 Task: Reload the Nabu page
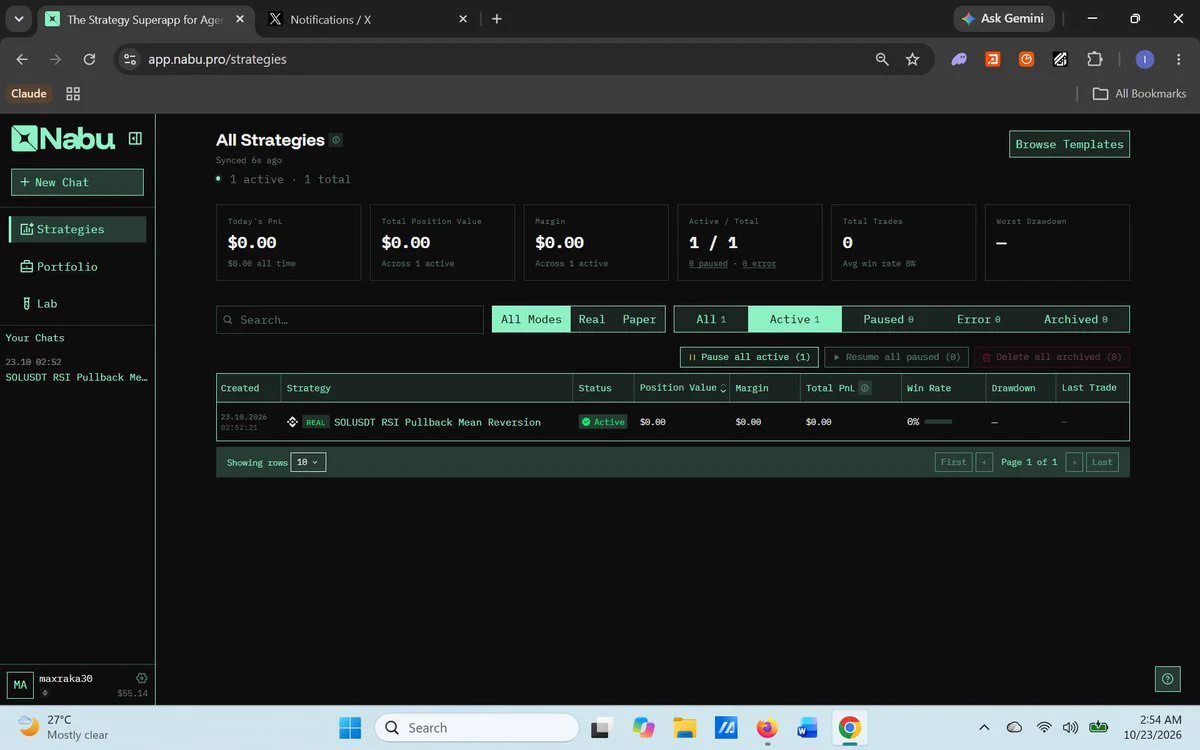coord(89,59)
